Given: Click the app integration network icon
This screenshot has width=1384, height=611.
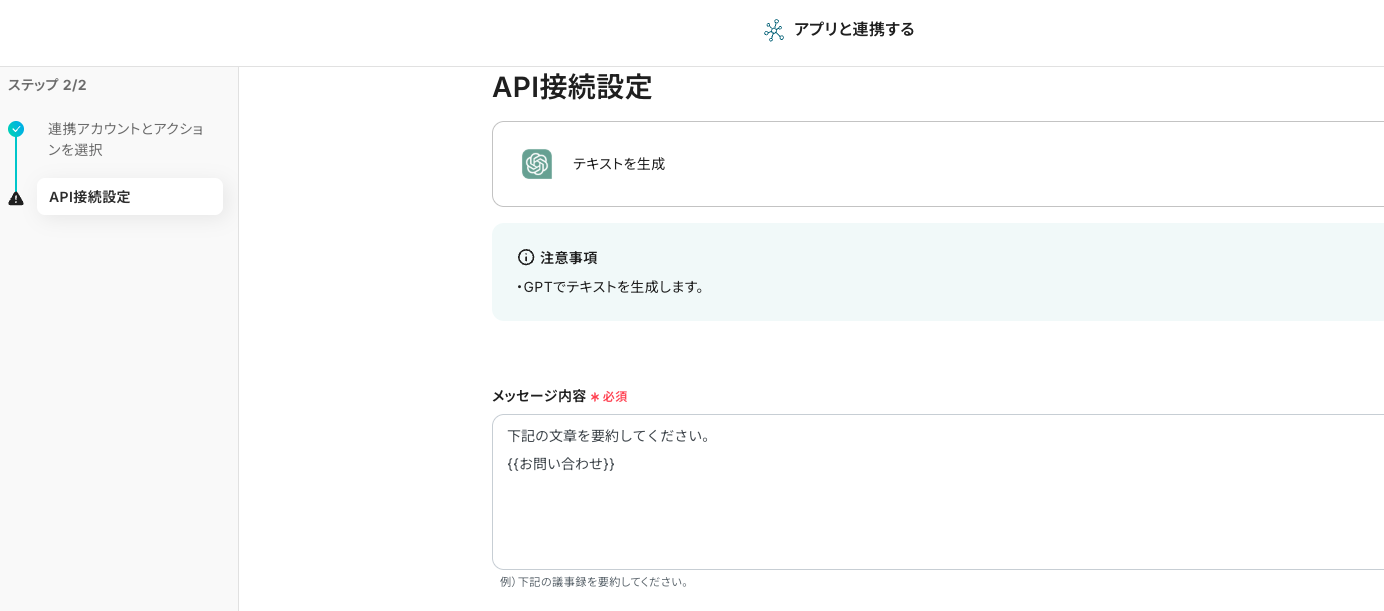Looking at the screenshot, I should [x=774, y=30].
